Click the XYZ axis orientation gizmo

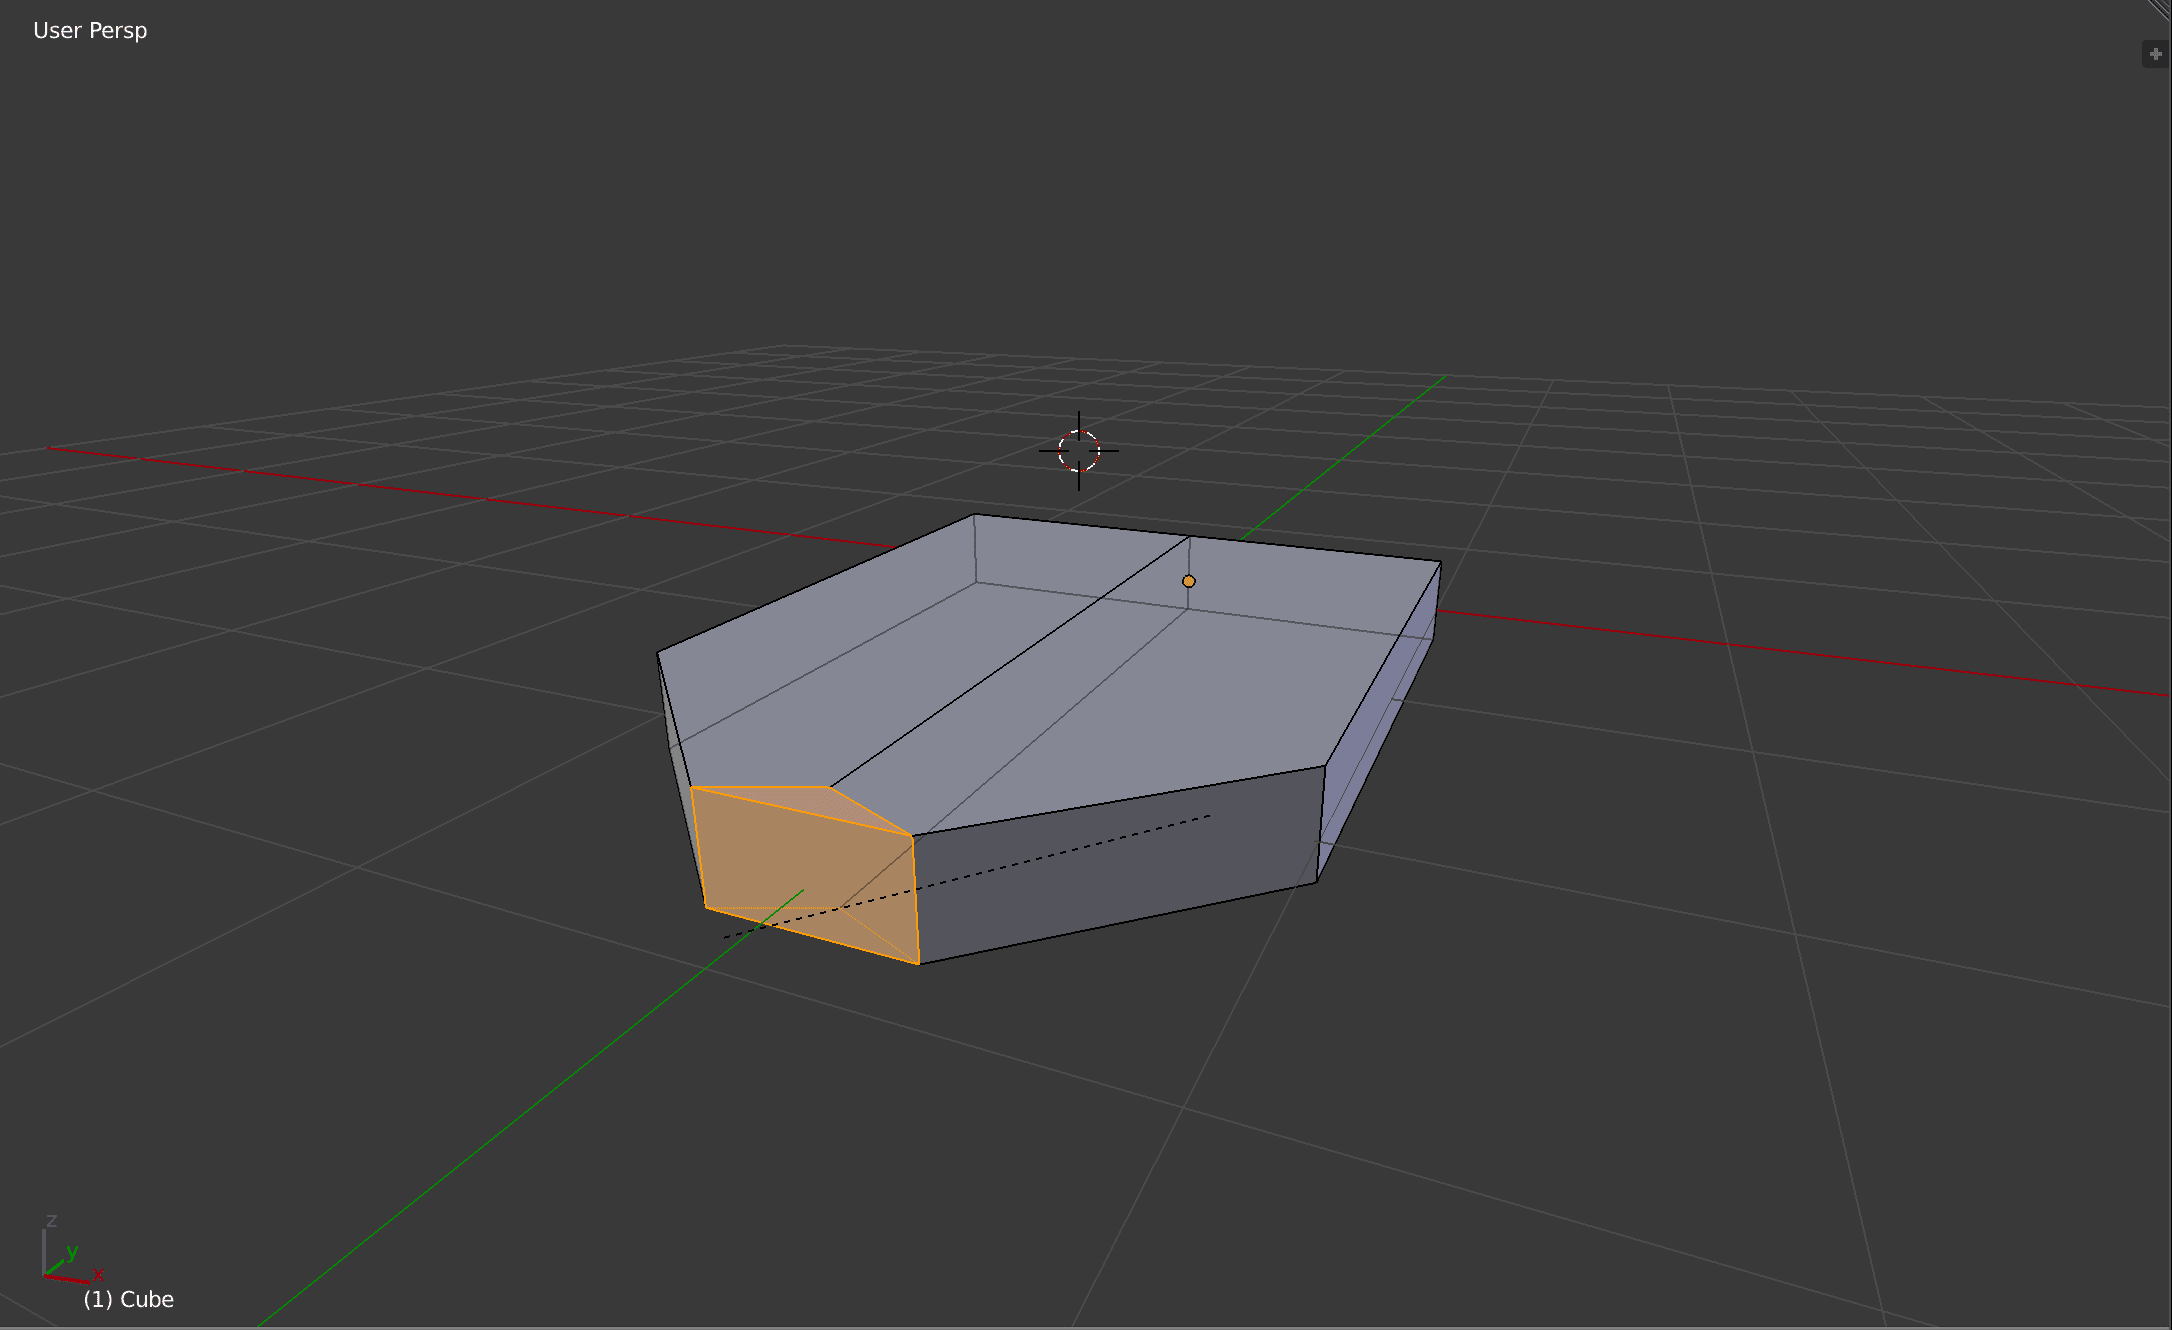66,1260
